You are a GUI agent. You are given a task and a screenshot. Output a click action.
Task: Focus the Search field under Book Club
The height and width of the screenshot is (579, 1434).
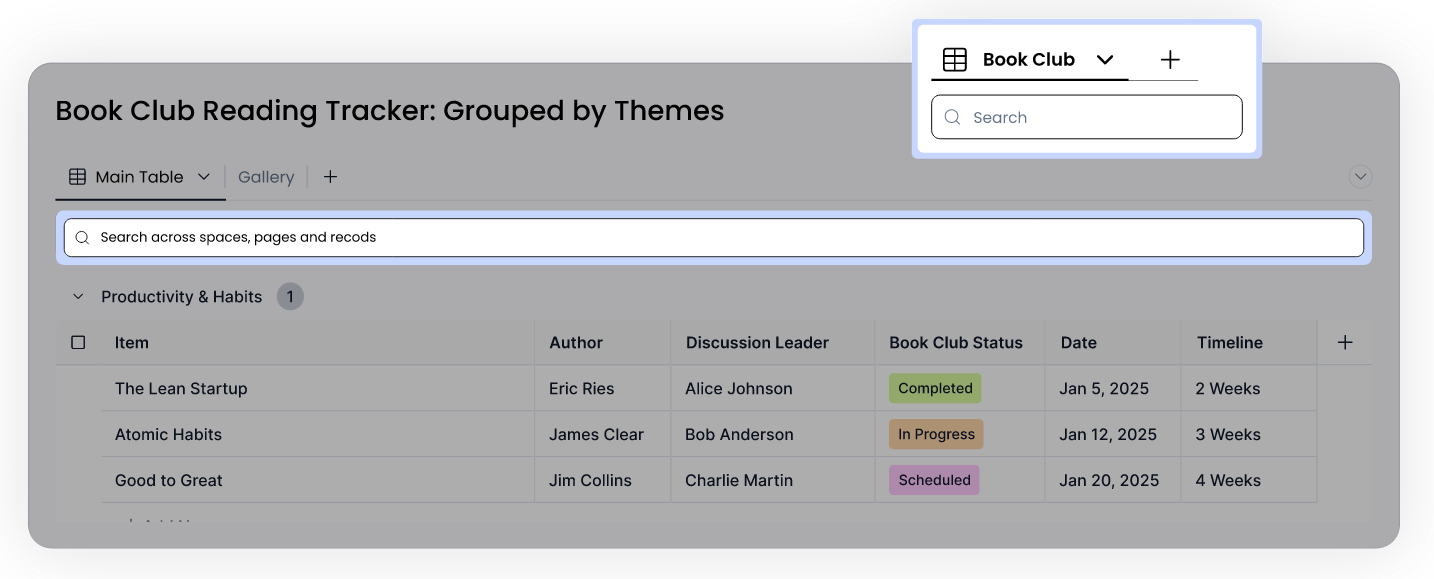1087,117
